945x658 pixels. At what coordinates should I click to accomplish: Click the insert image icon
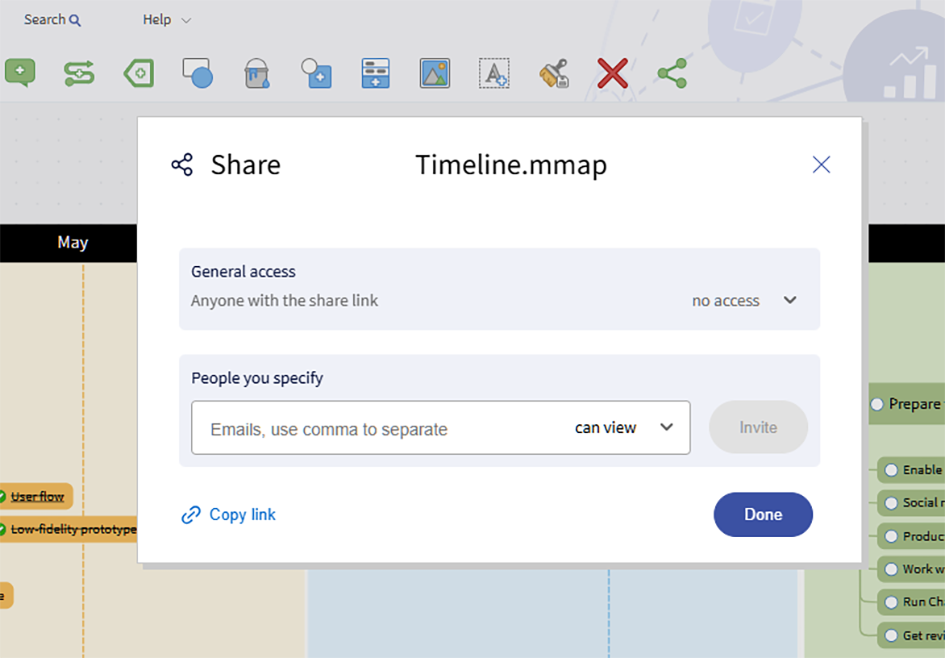click(x=435, y=73)
